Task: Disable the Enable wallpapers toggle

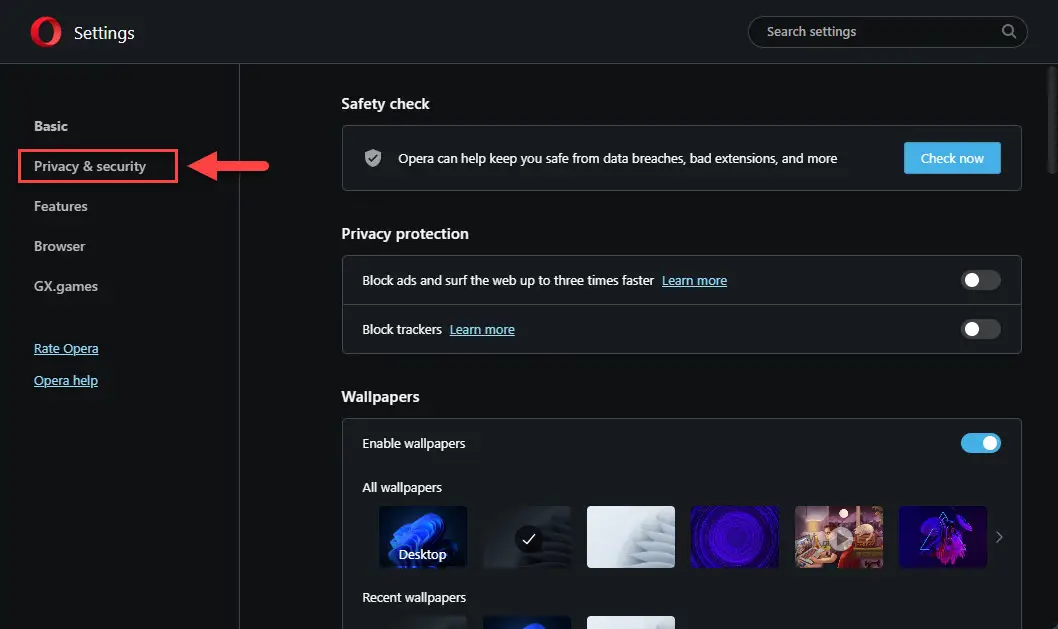Action: click(x=980, y=443)
